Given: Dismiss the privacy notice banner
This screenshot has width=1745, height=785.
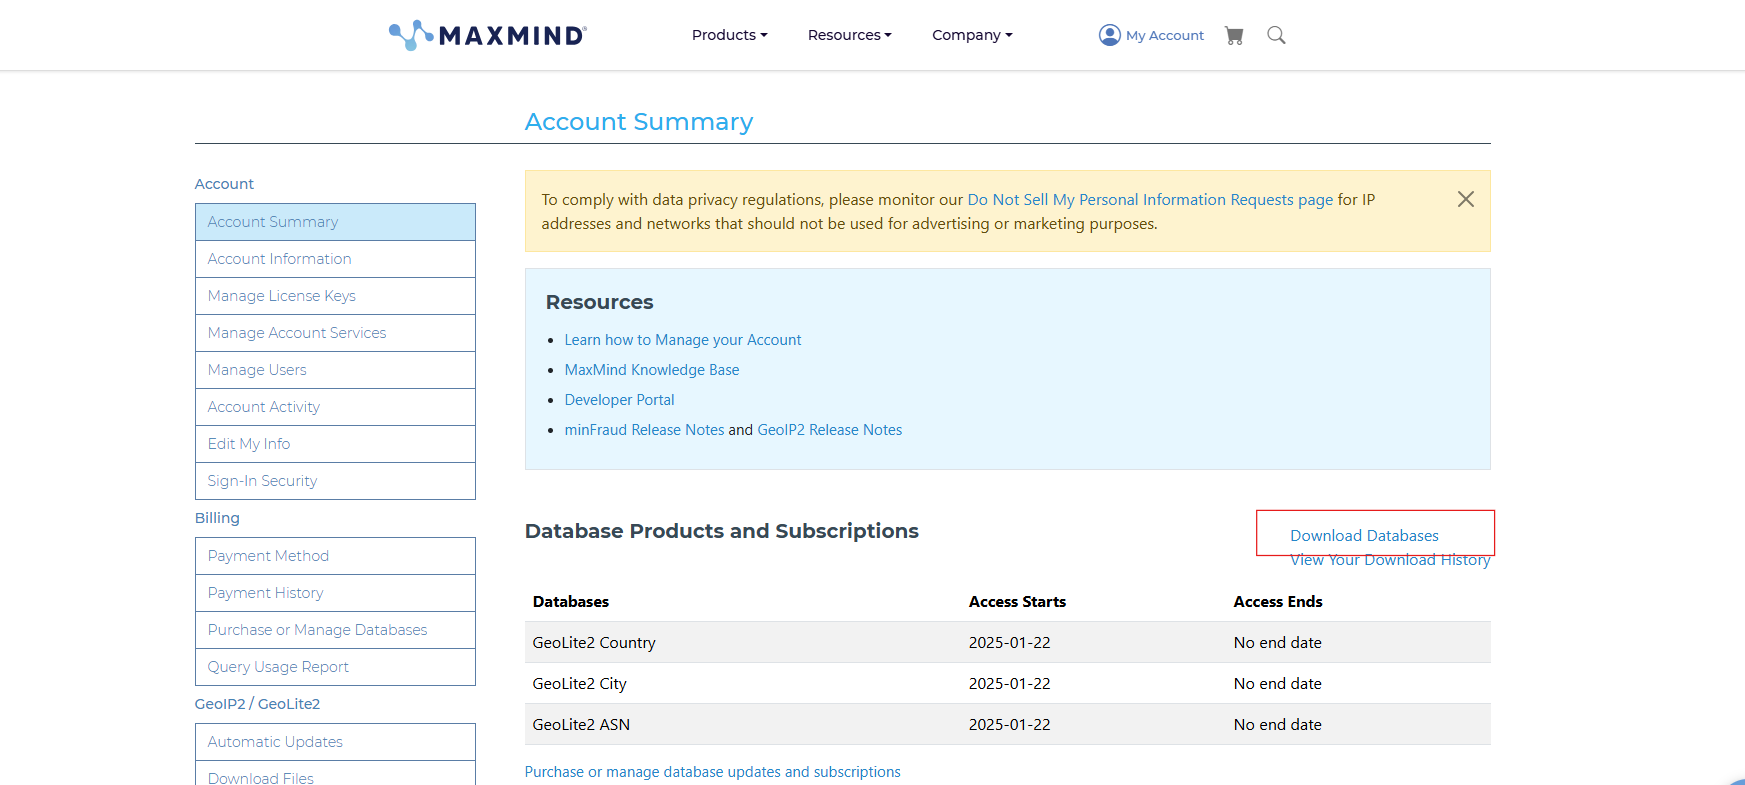Looking at the screenshot, I should tap(1465, 199).
